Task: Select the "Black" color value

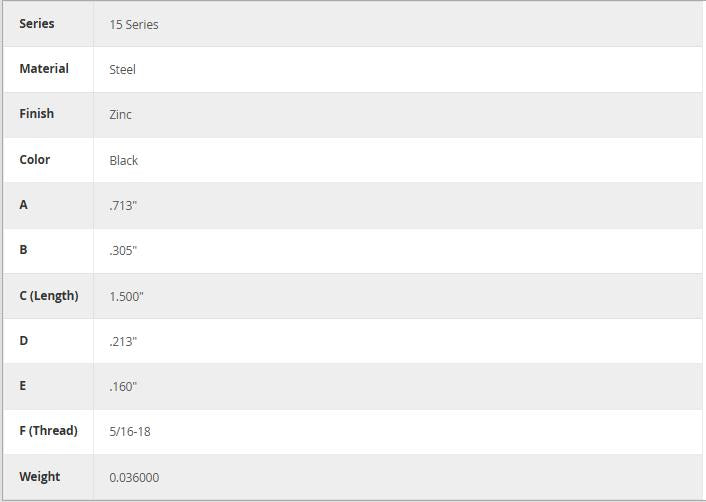Action: (123, 160)
